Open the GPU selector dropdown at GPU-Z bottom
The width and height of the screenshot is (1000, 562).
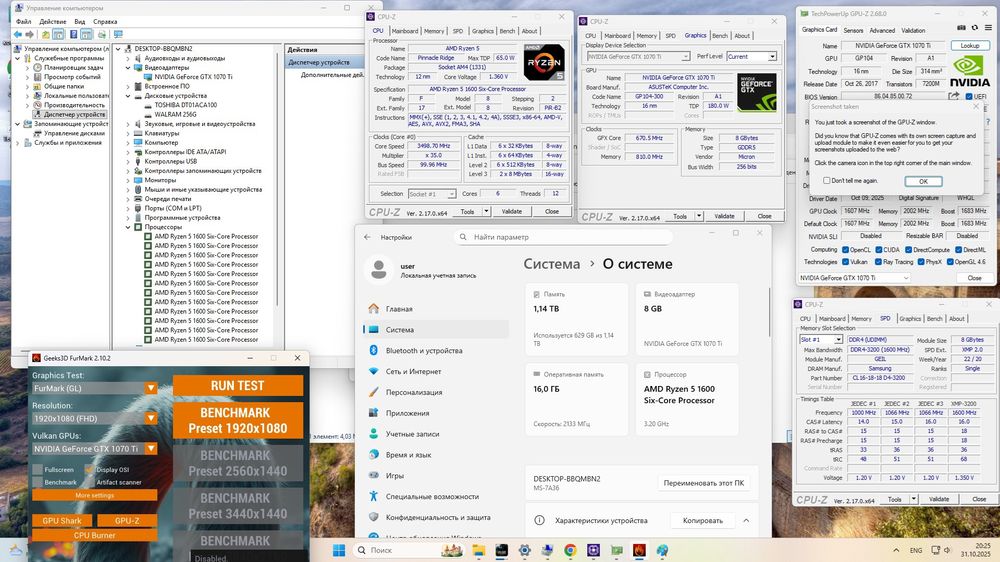[855, 278]
